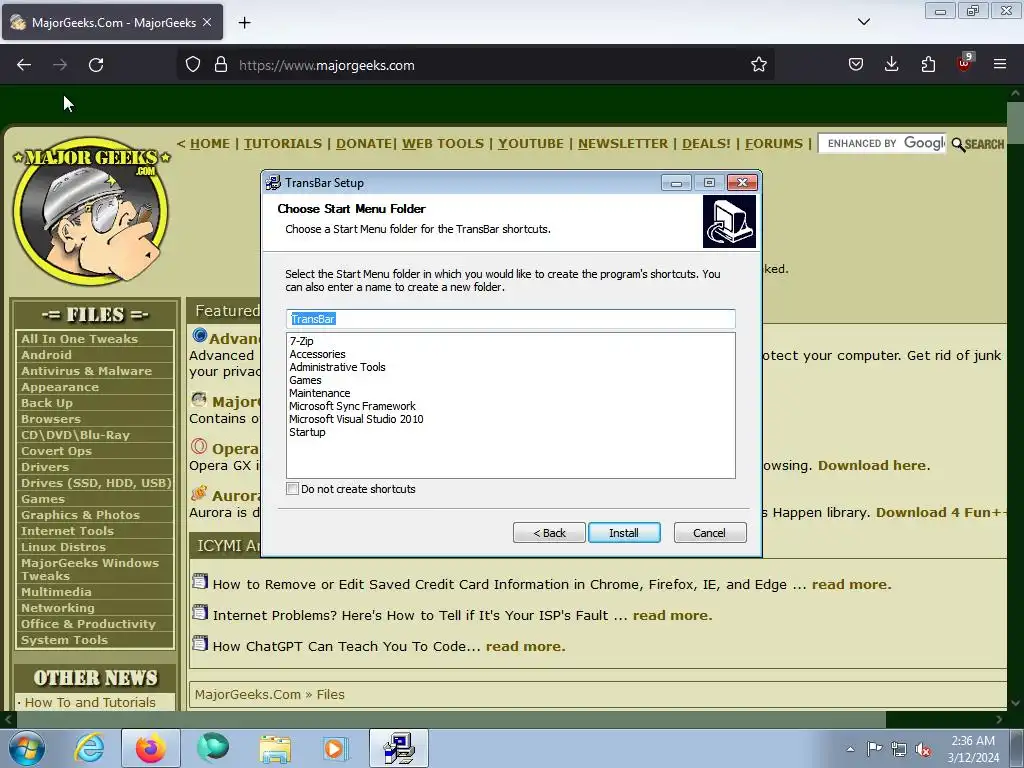Select the TransBar installer taskbar icon

pyautogui.click(x=399, y=748)
